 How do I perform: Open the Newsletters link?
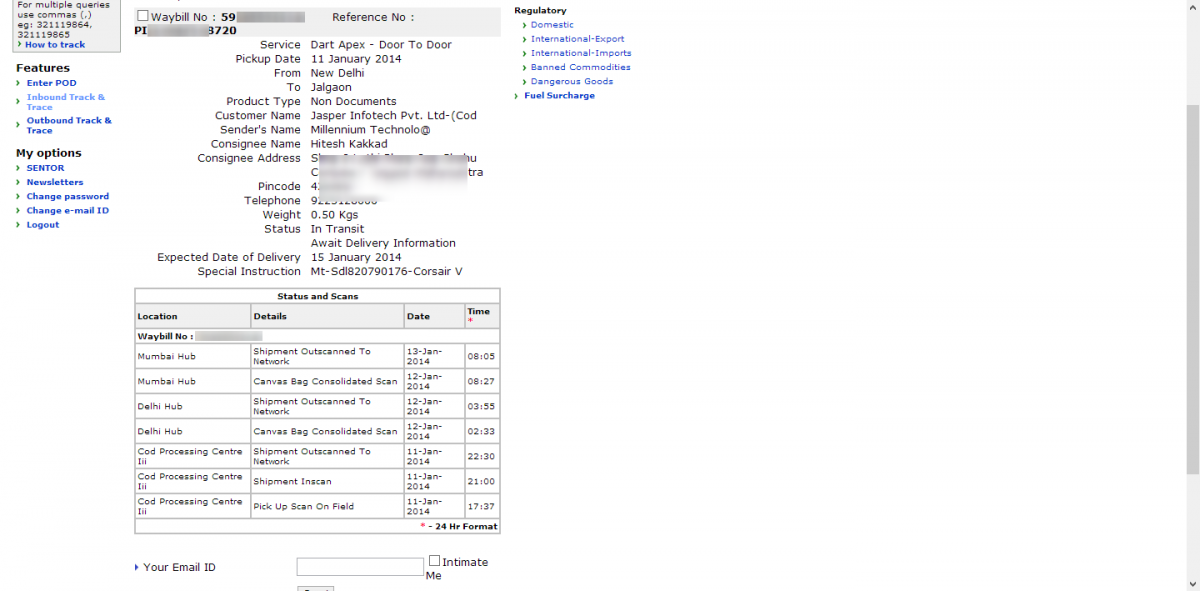point(55,182)
